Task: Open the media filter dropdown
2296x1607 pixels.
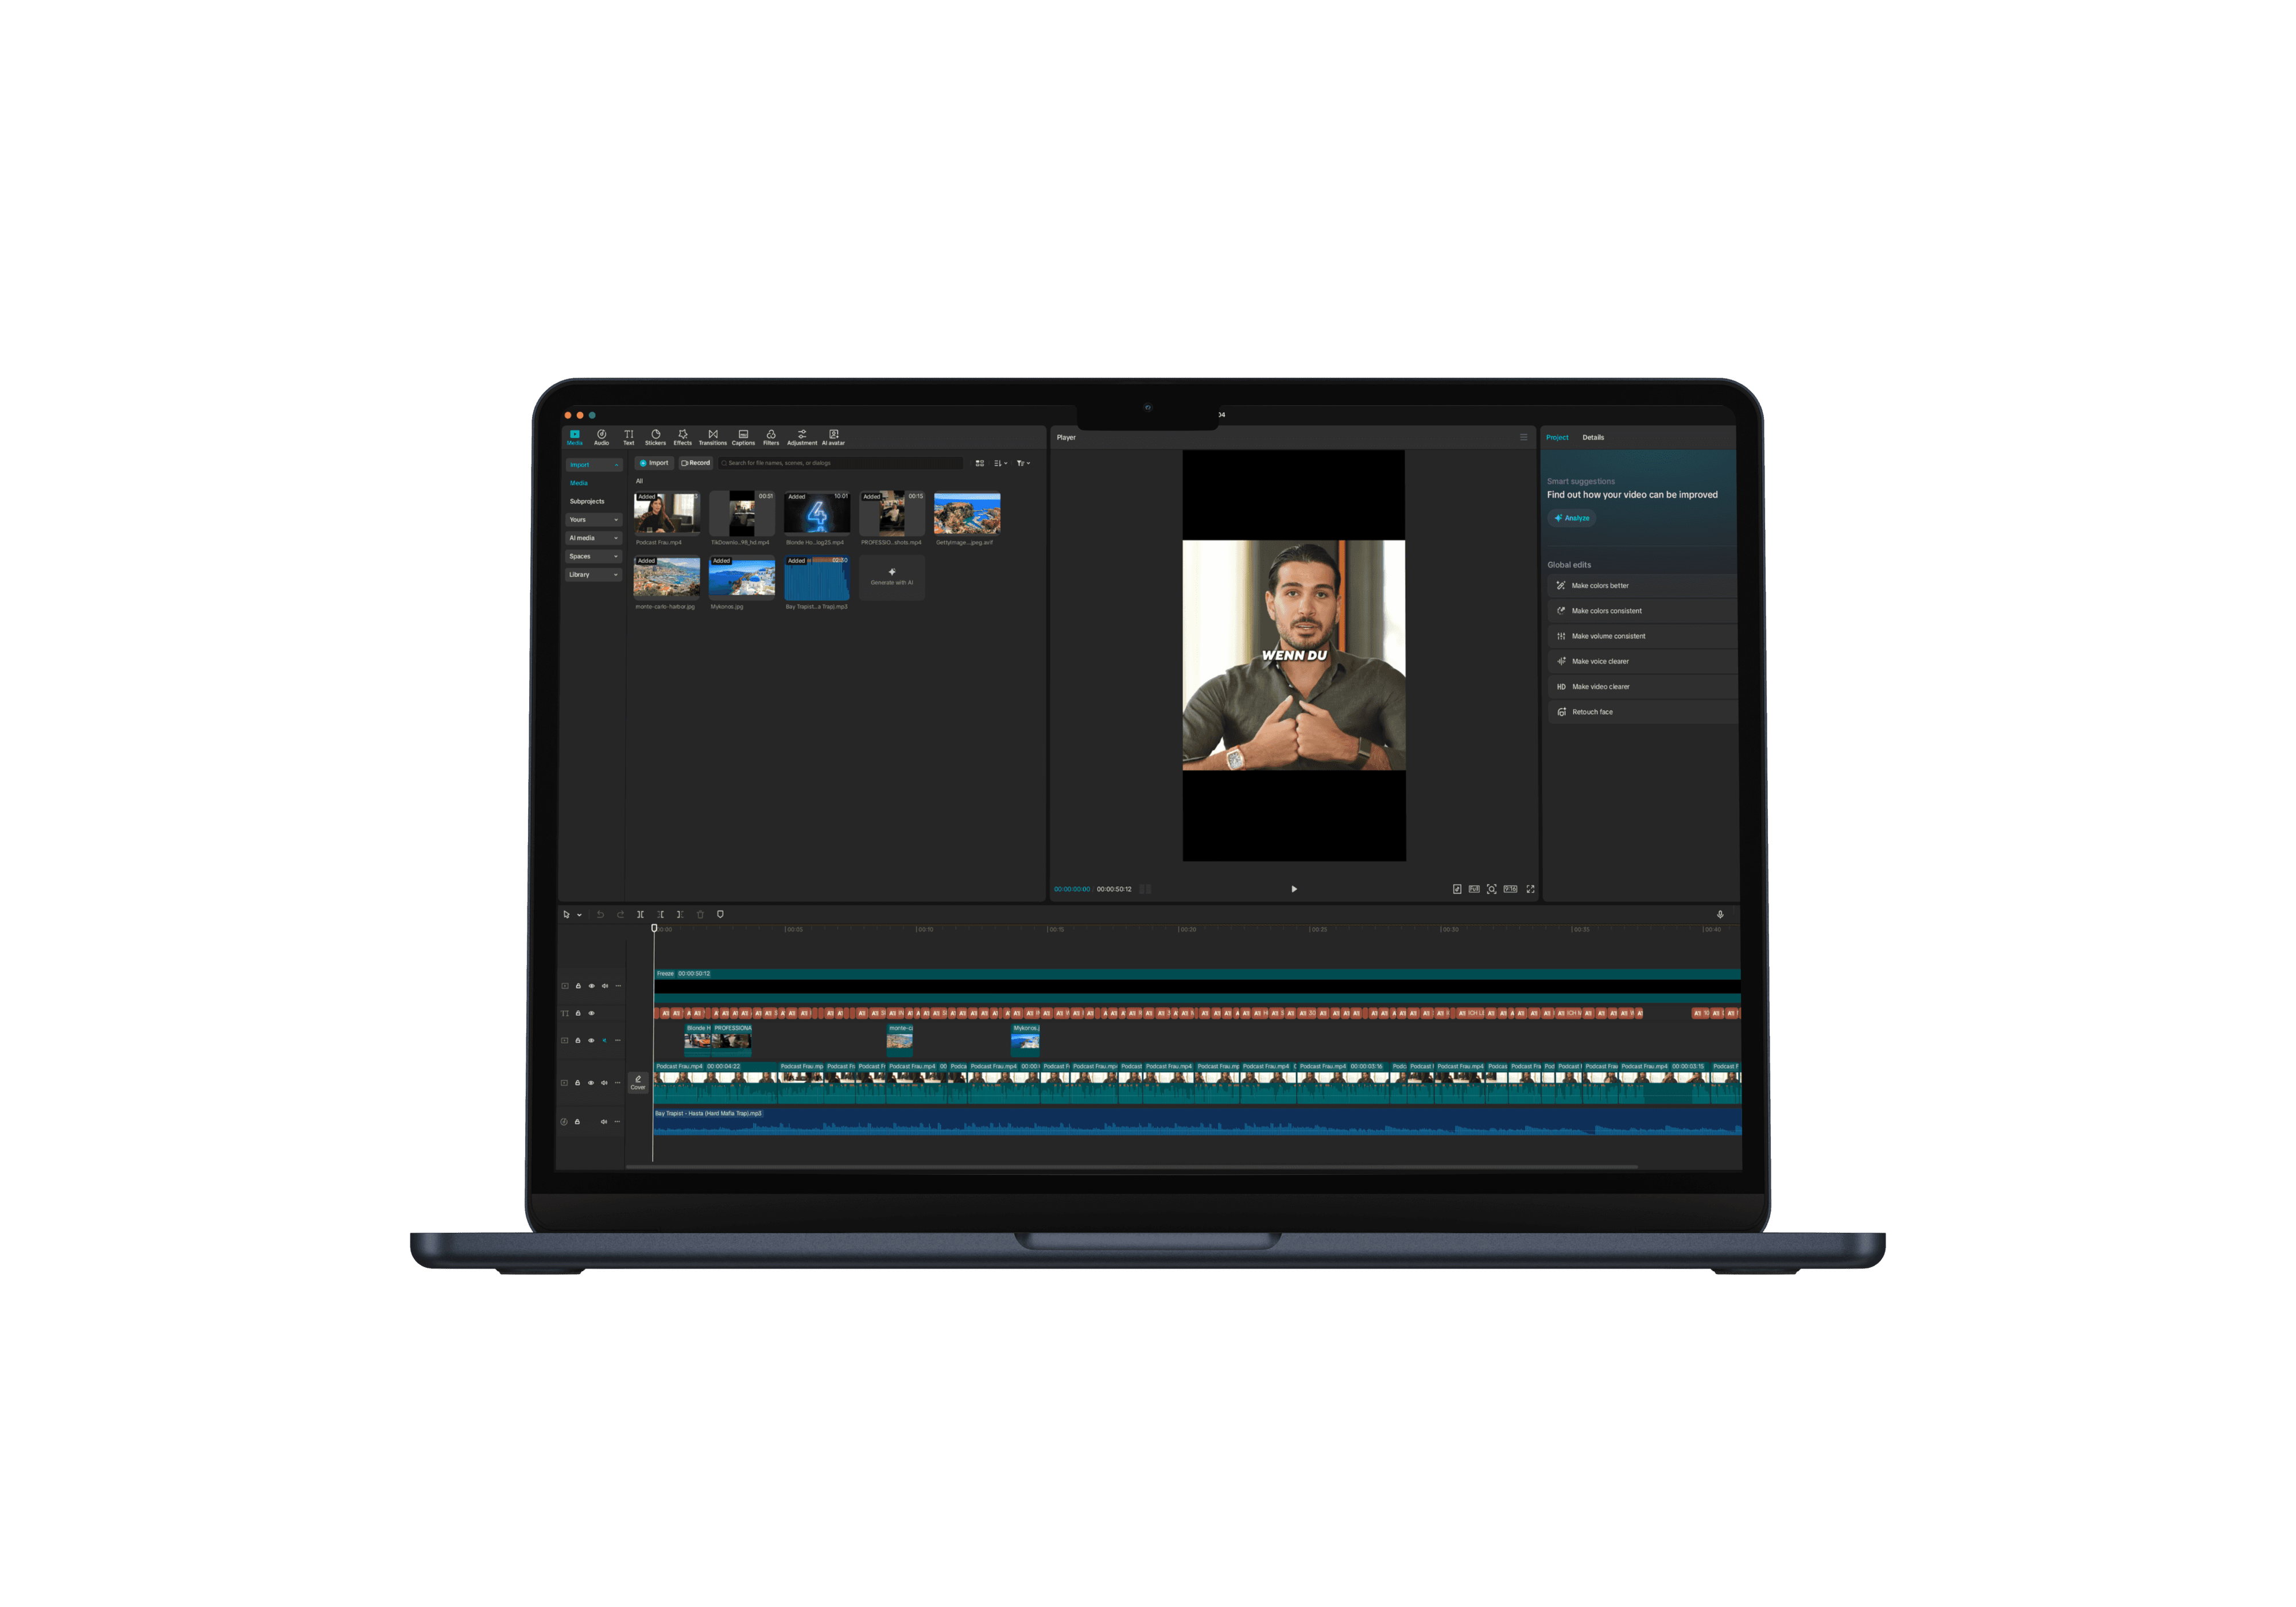Action: pos(1023,463)
